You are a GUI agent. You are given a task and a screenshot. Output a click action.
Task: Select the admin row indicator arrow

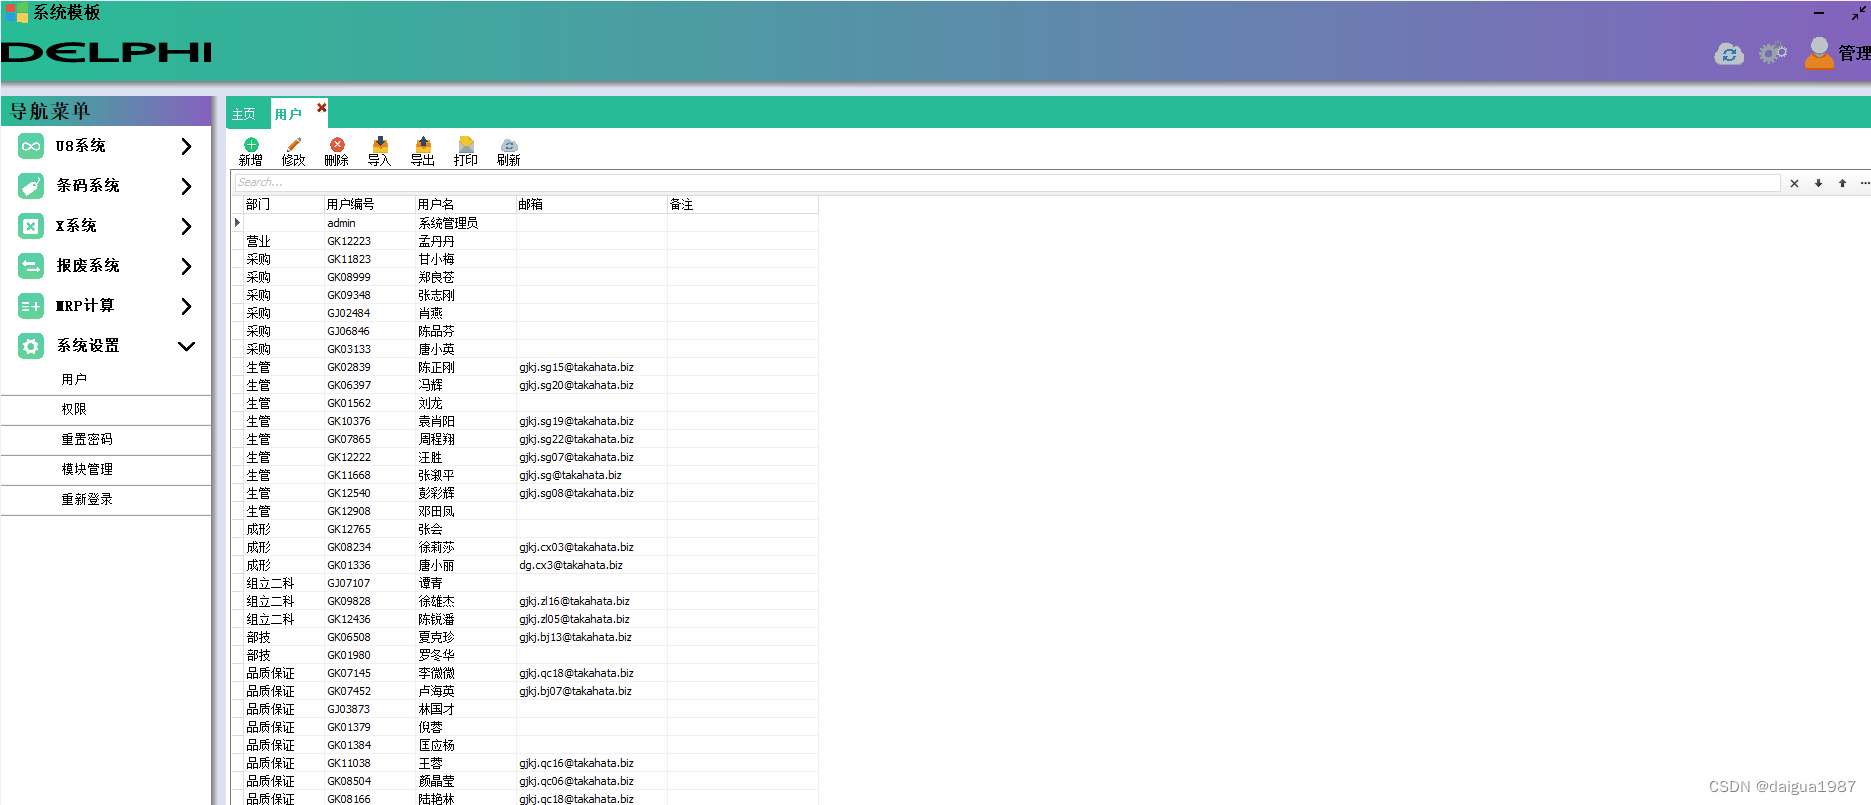(x=237, y=223)
